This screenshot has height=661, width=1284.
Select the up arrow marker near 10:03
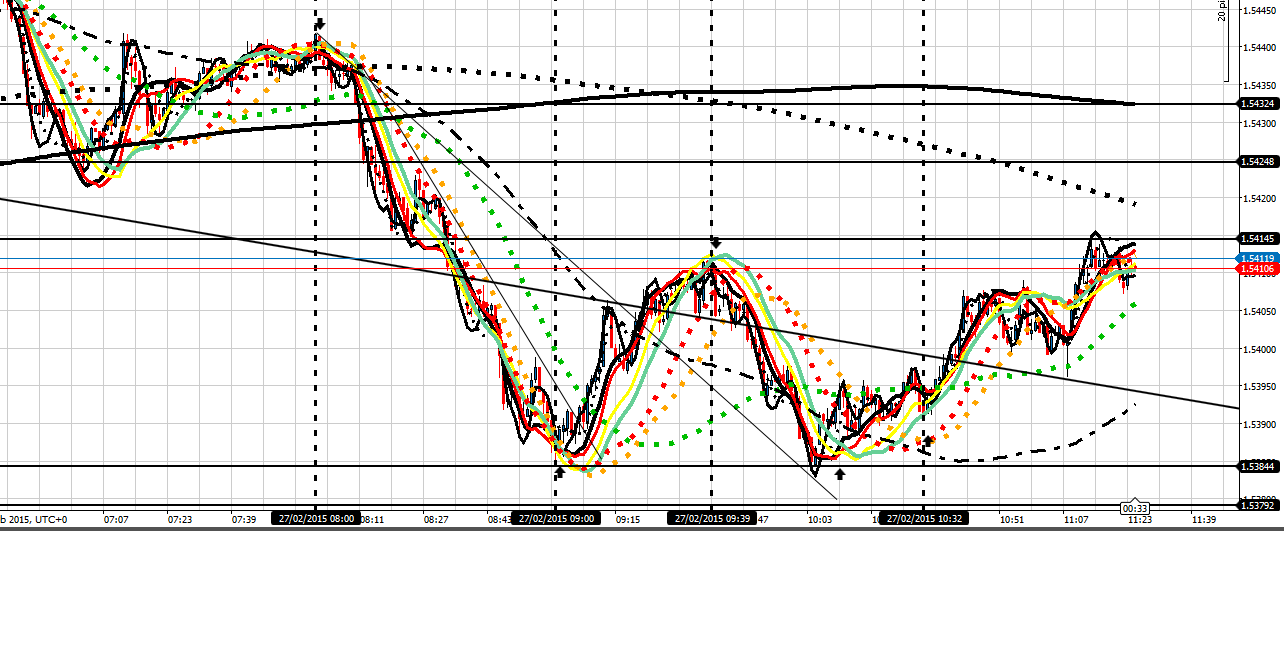click(840, 473)
